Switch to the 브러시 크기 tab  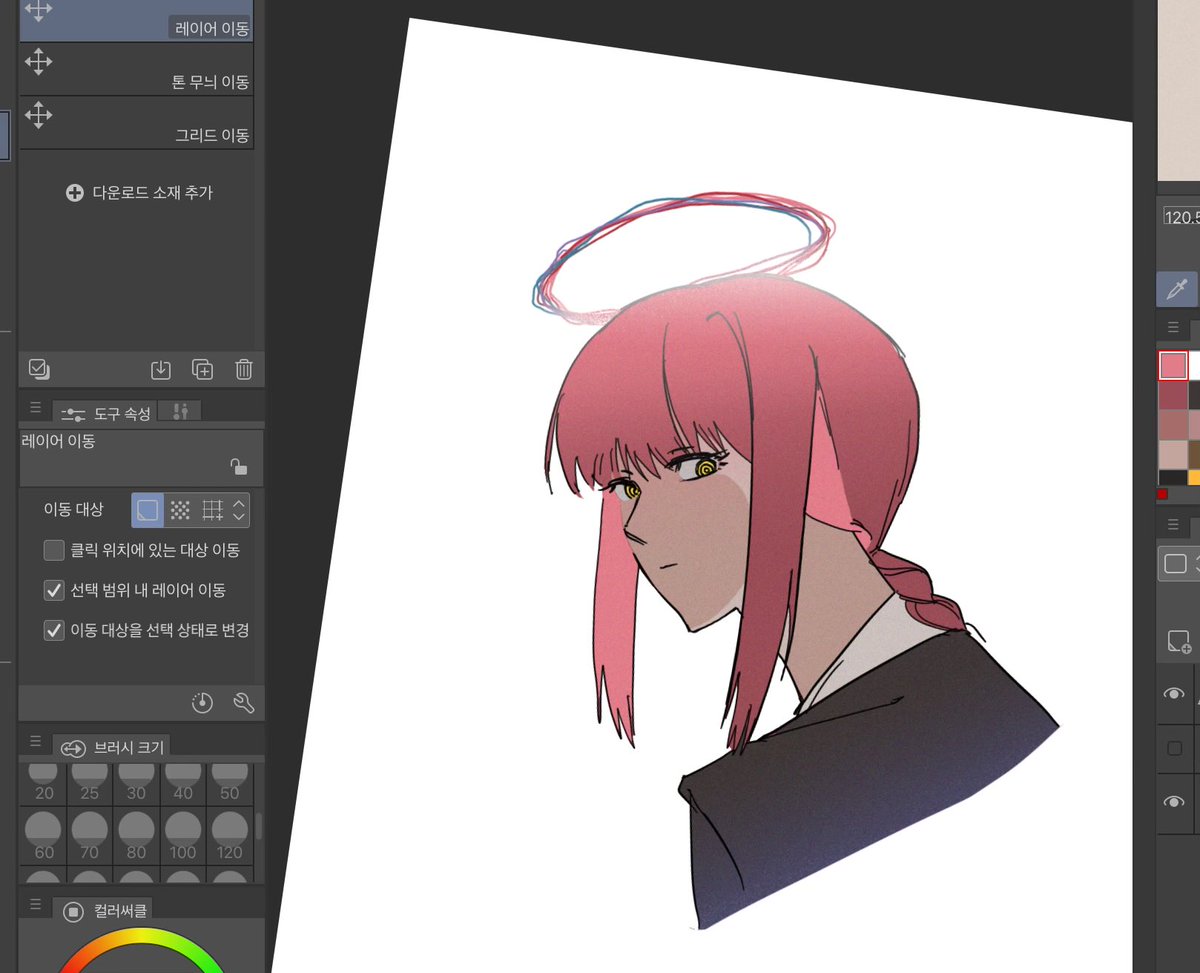[112, 747]
